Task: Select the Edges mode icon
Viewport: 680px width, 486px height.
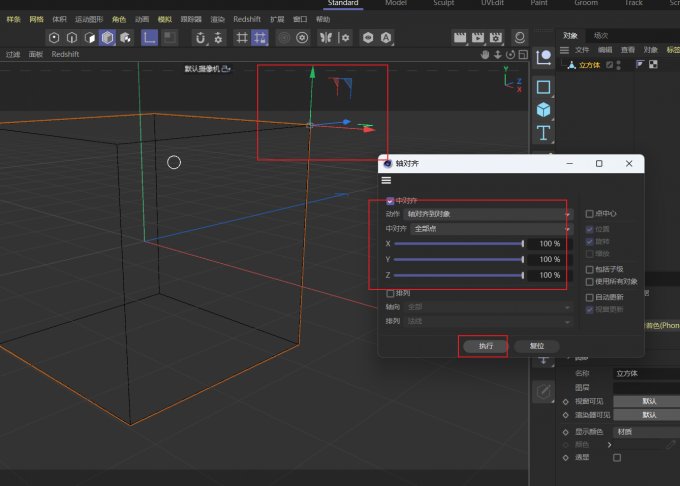Action: [x=72, y=38]
